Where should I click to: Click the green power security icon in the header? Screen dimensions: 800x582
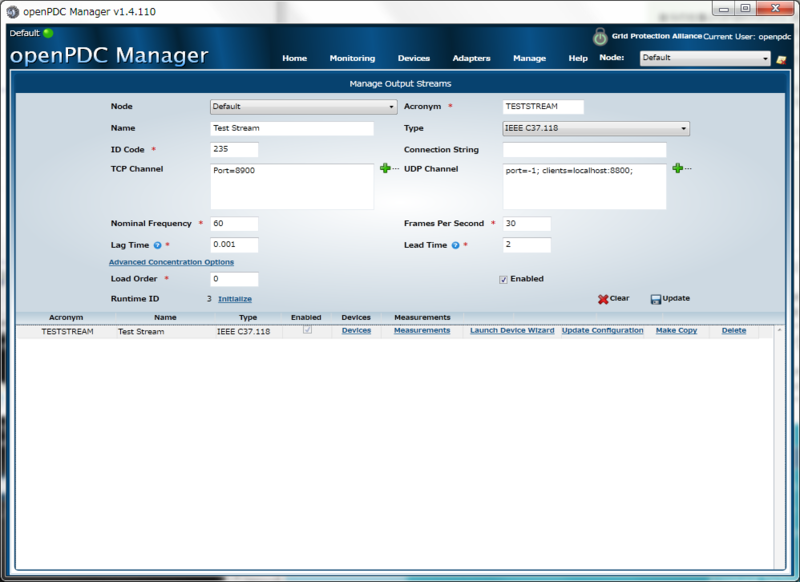click(600, 37)
